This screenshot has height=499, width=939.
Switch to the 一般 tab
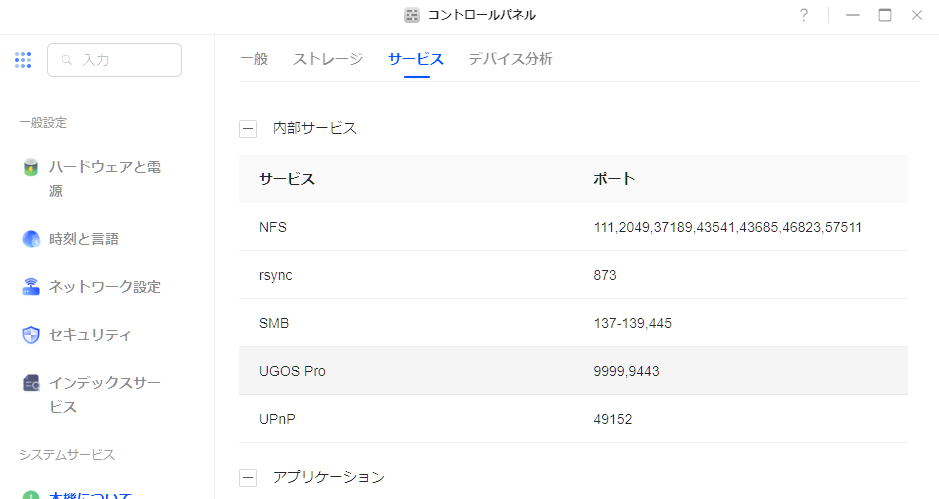point(254,59)
